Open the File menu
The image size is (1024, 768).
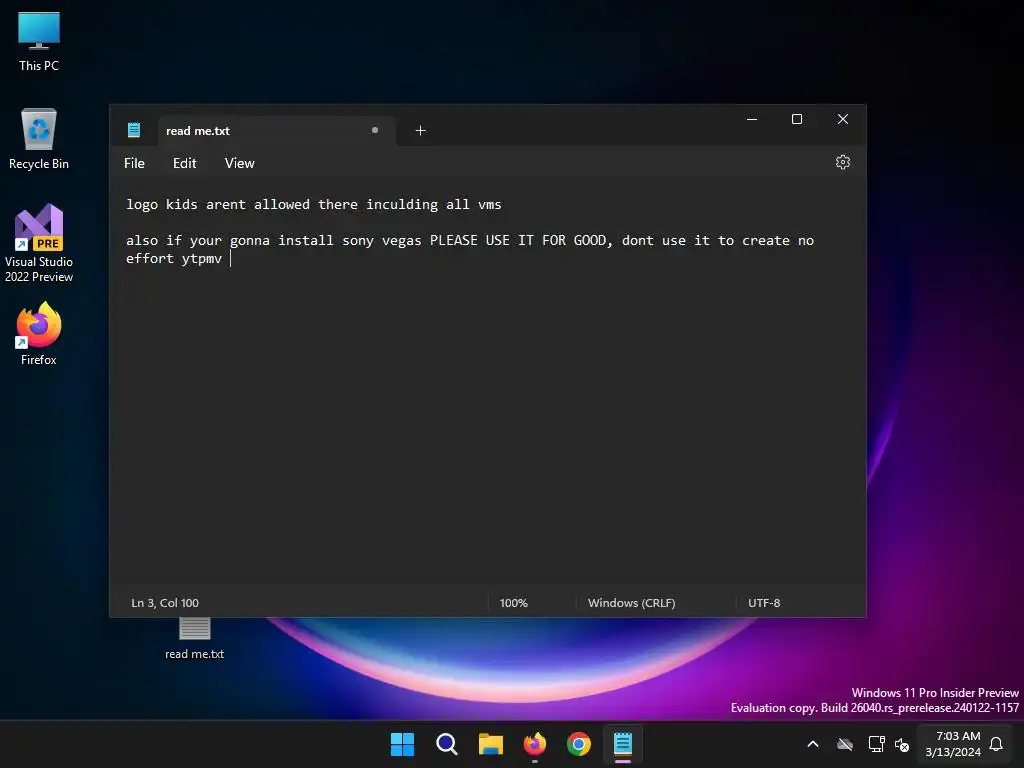tap(135, 163)
